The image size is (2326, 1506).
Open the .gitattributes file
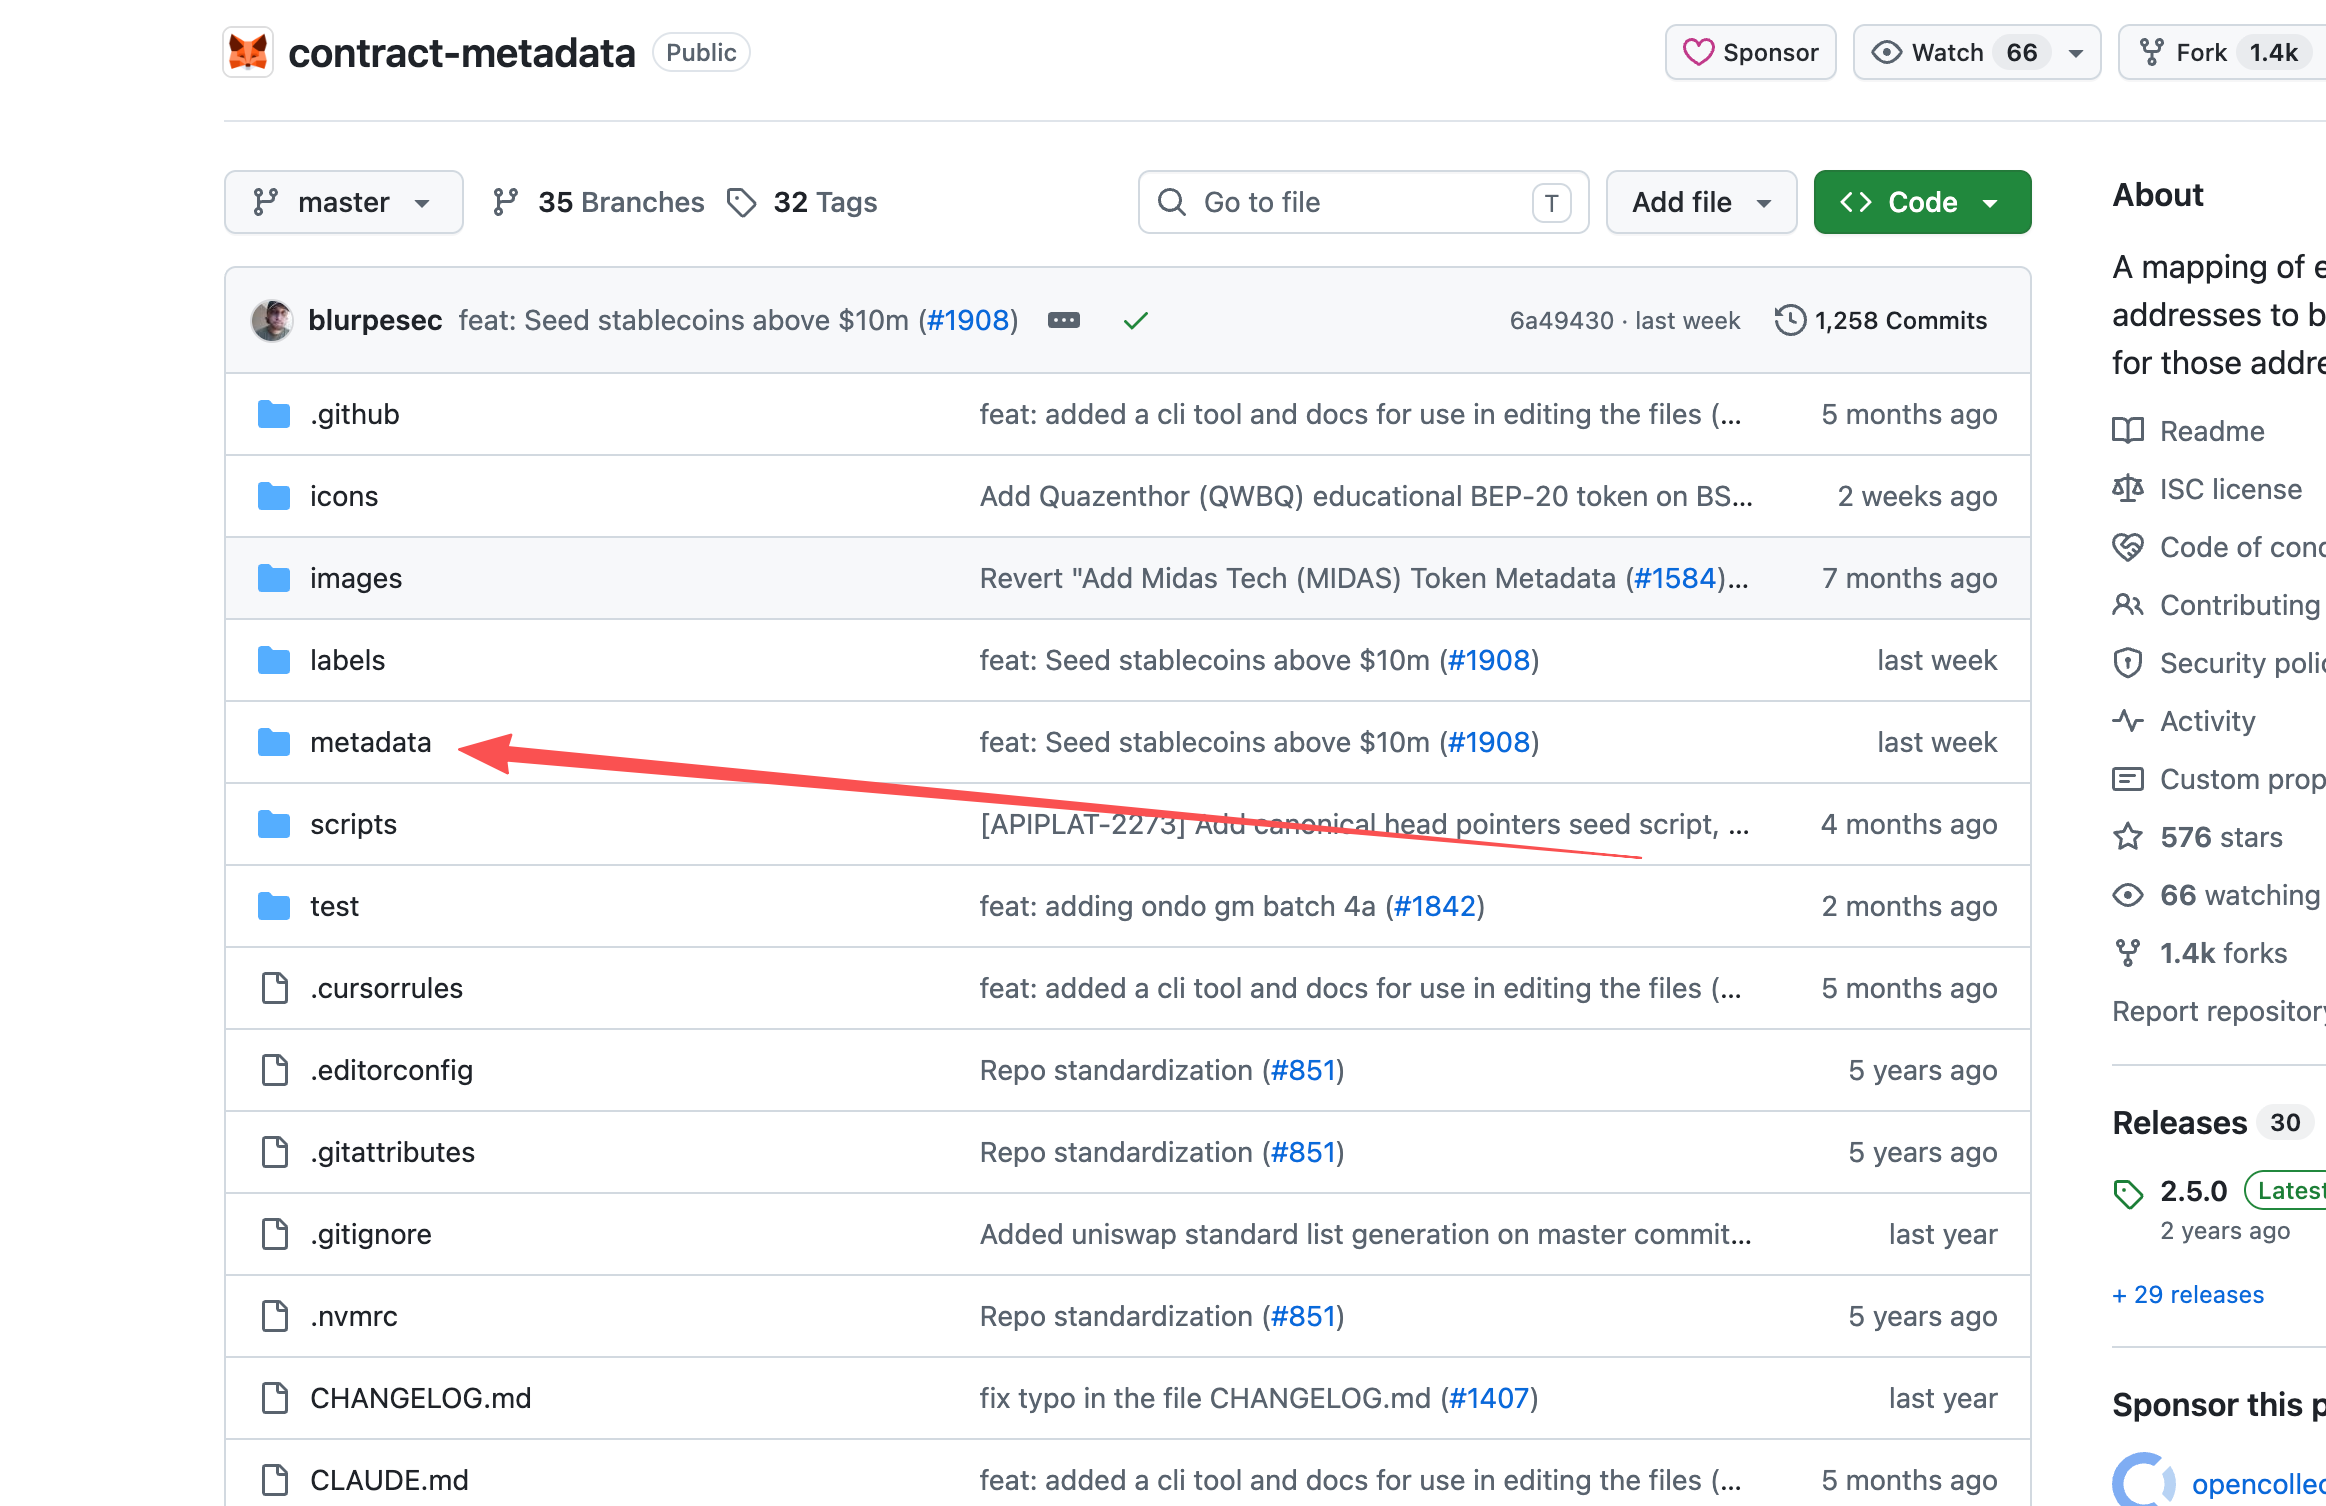(x=392, y=1152)
